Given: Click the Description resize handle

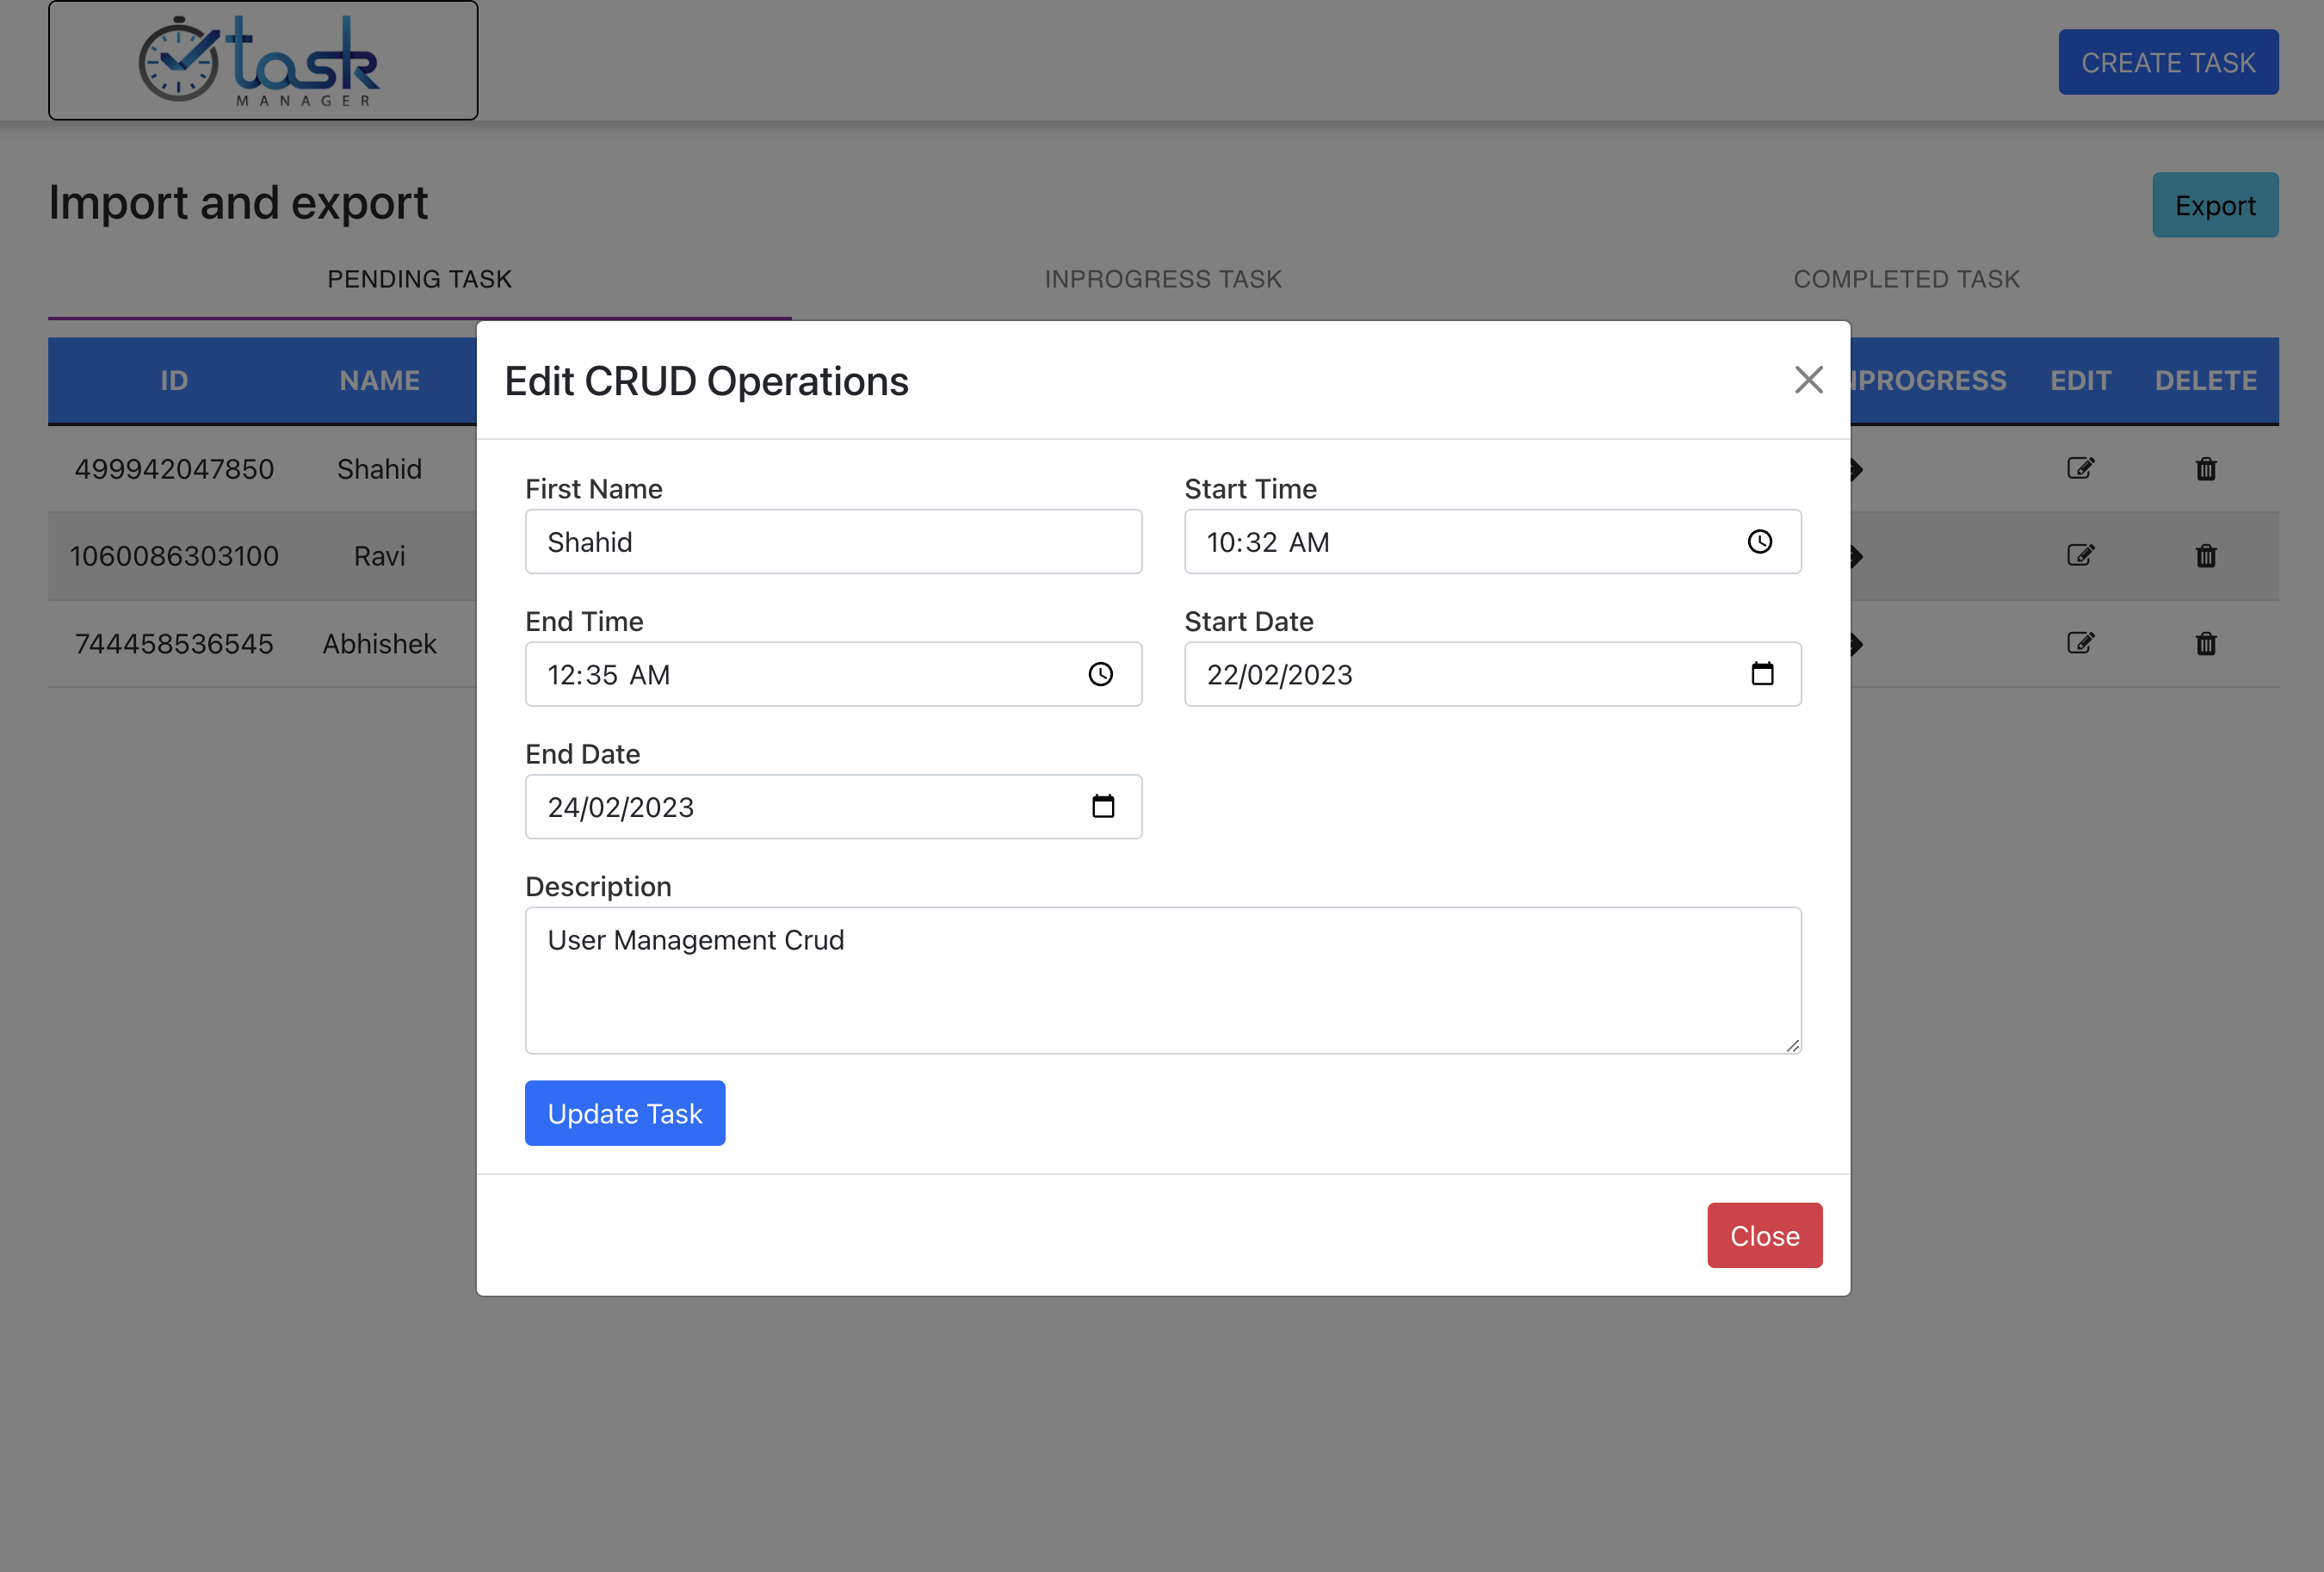Looking at the screenshot, I should (x=1792, y=1045).
